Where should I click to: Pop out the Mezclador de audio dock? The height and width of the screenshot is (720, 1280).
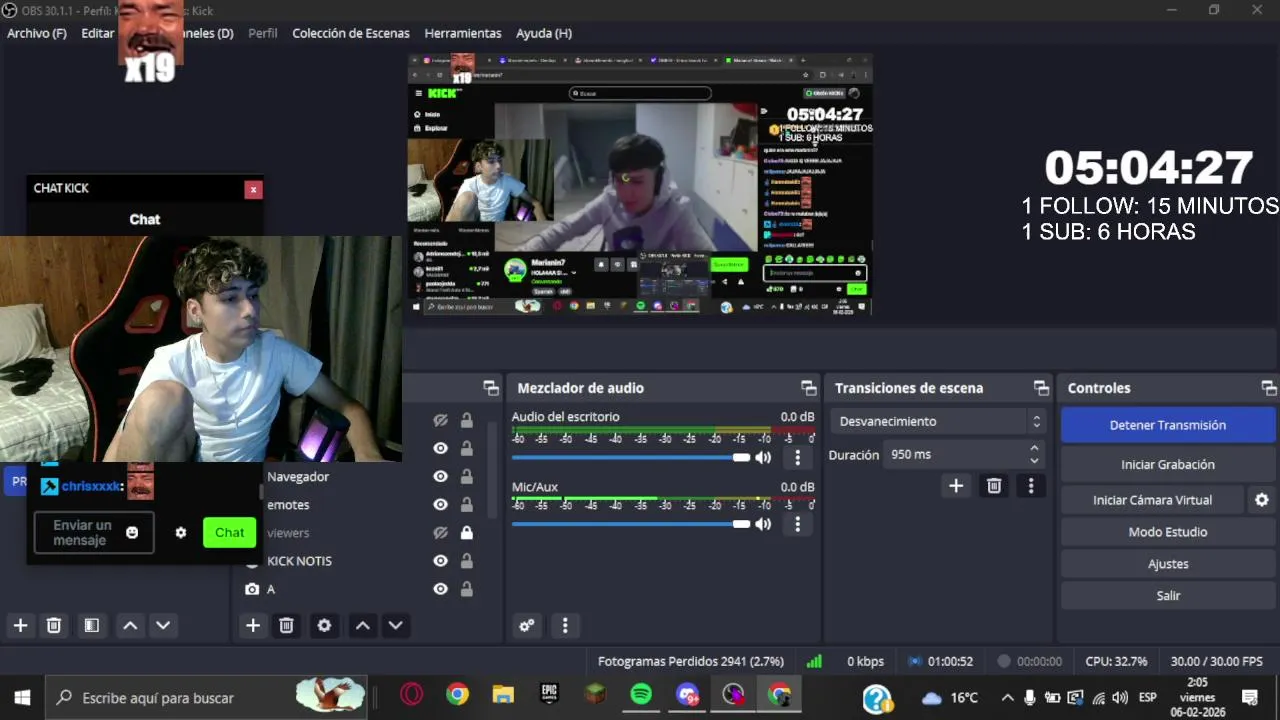coord(808,388)
